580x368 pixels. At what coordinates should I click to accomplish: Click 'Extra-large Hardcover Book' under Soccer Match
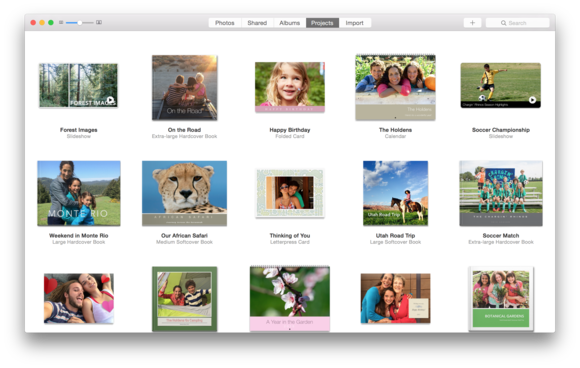[501, 242]
